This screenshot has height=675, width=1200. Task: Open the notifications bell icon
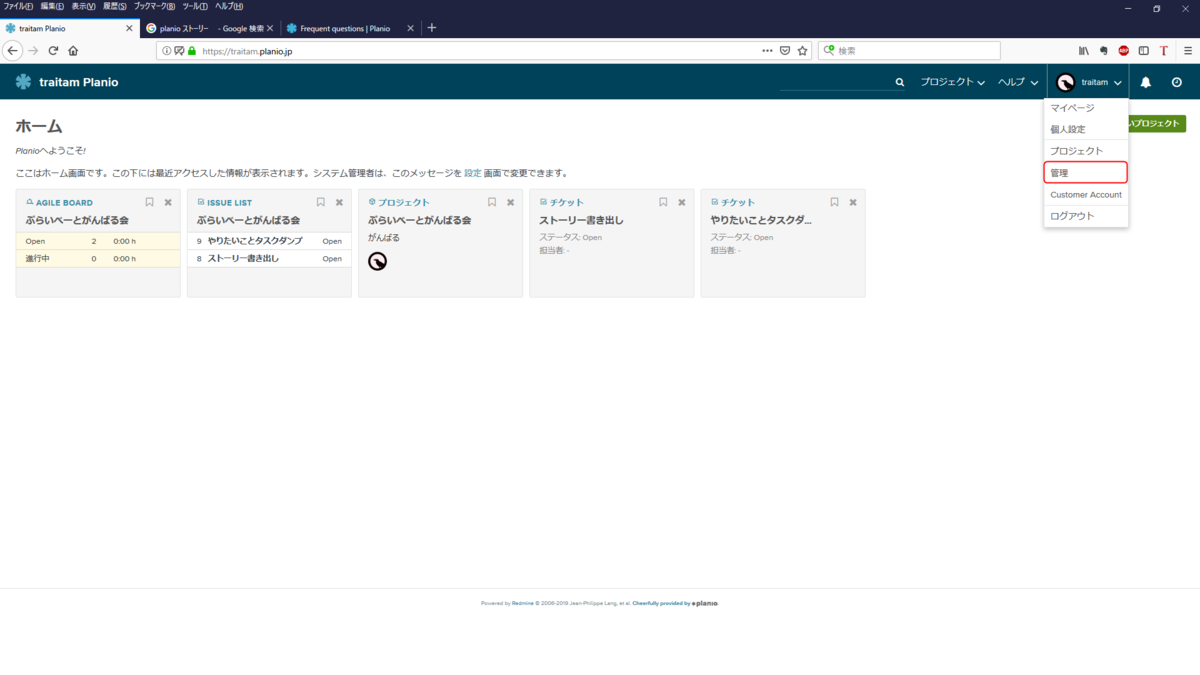click(1145, 82)
